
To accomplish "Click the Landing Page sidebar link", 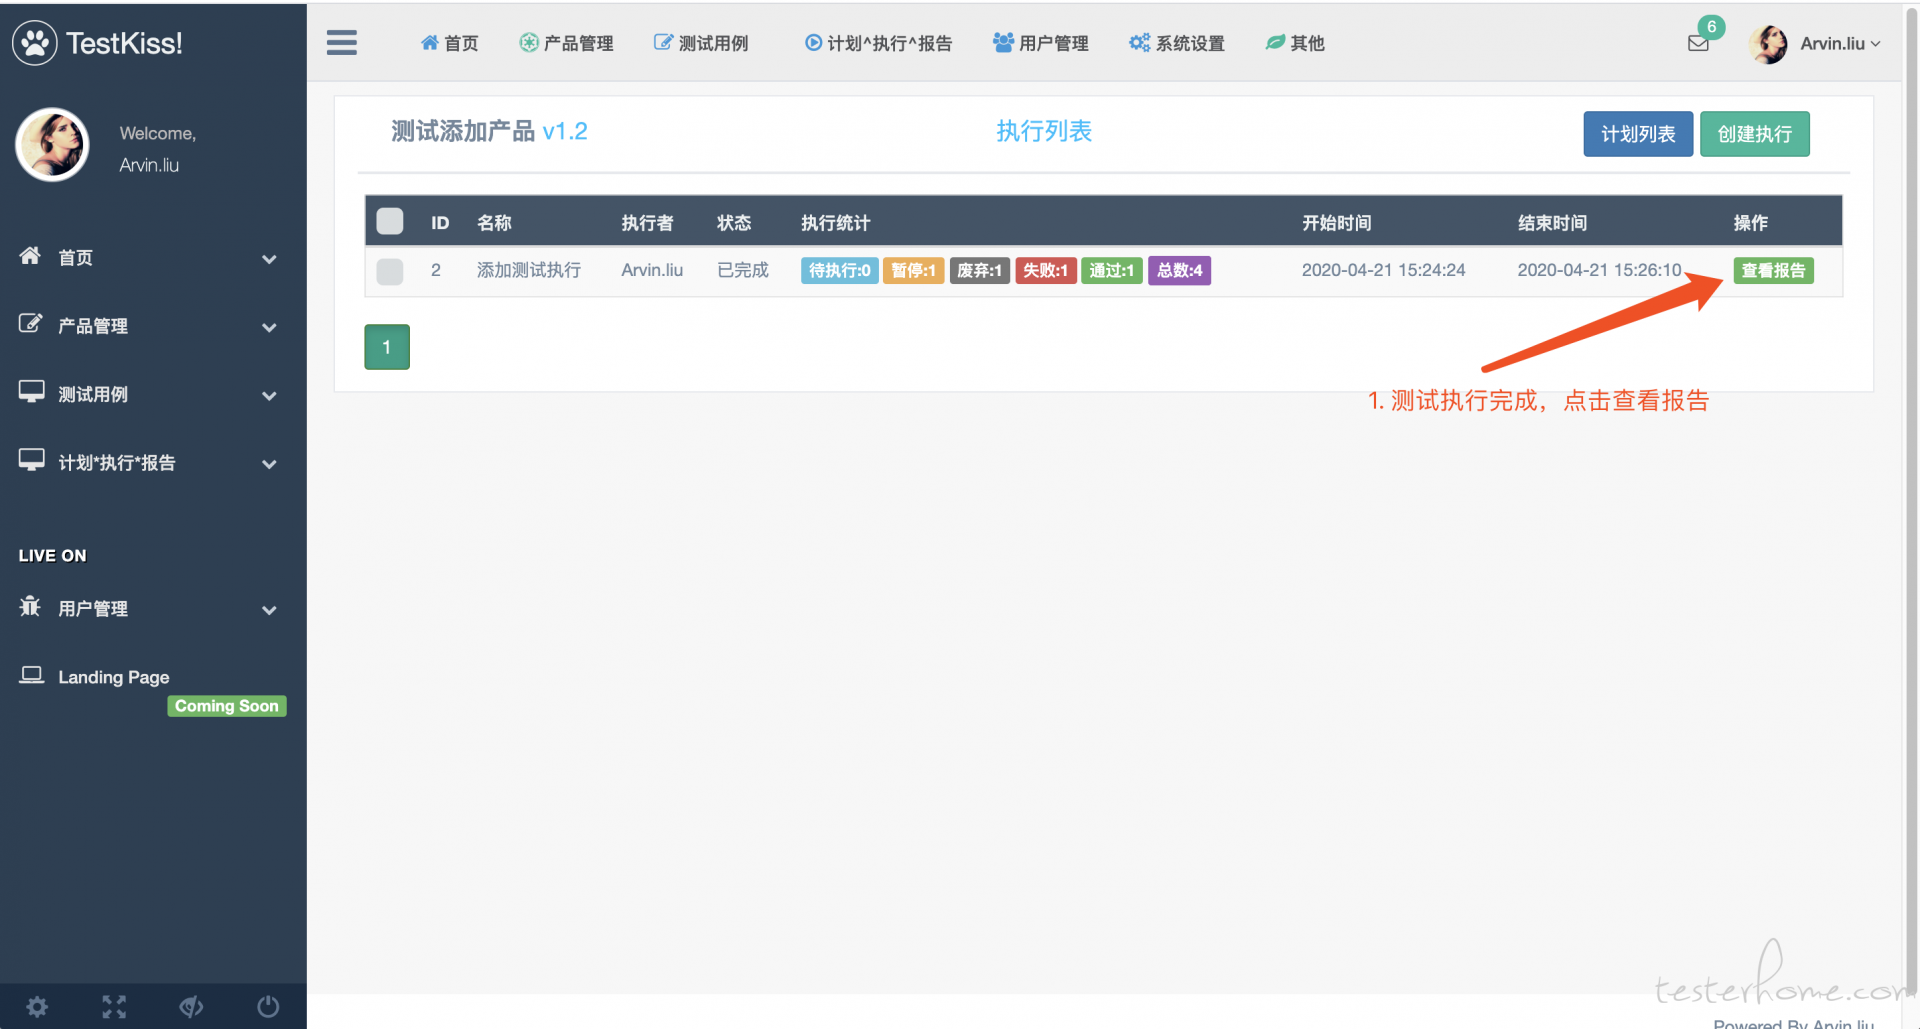I will pos(113,677).
